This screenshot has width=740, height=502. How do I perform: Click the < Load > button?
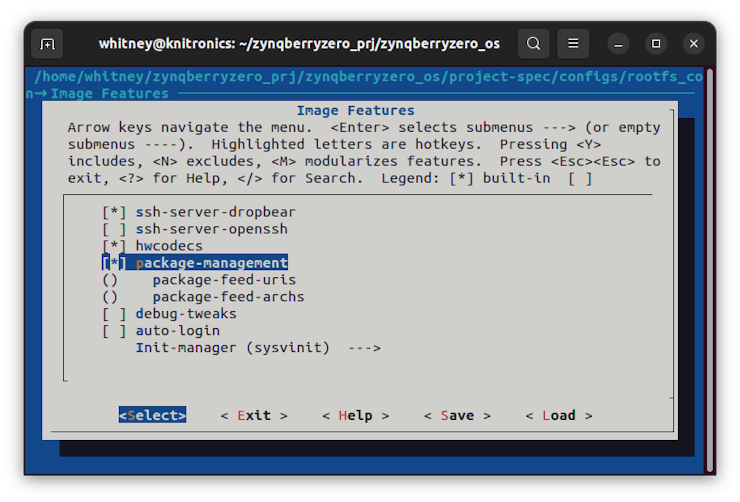coord(559,415)
